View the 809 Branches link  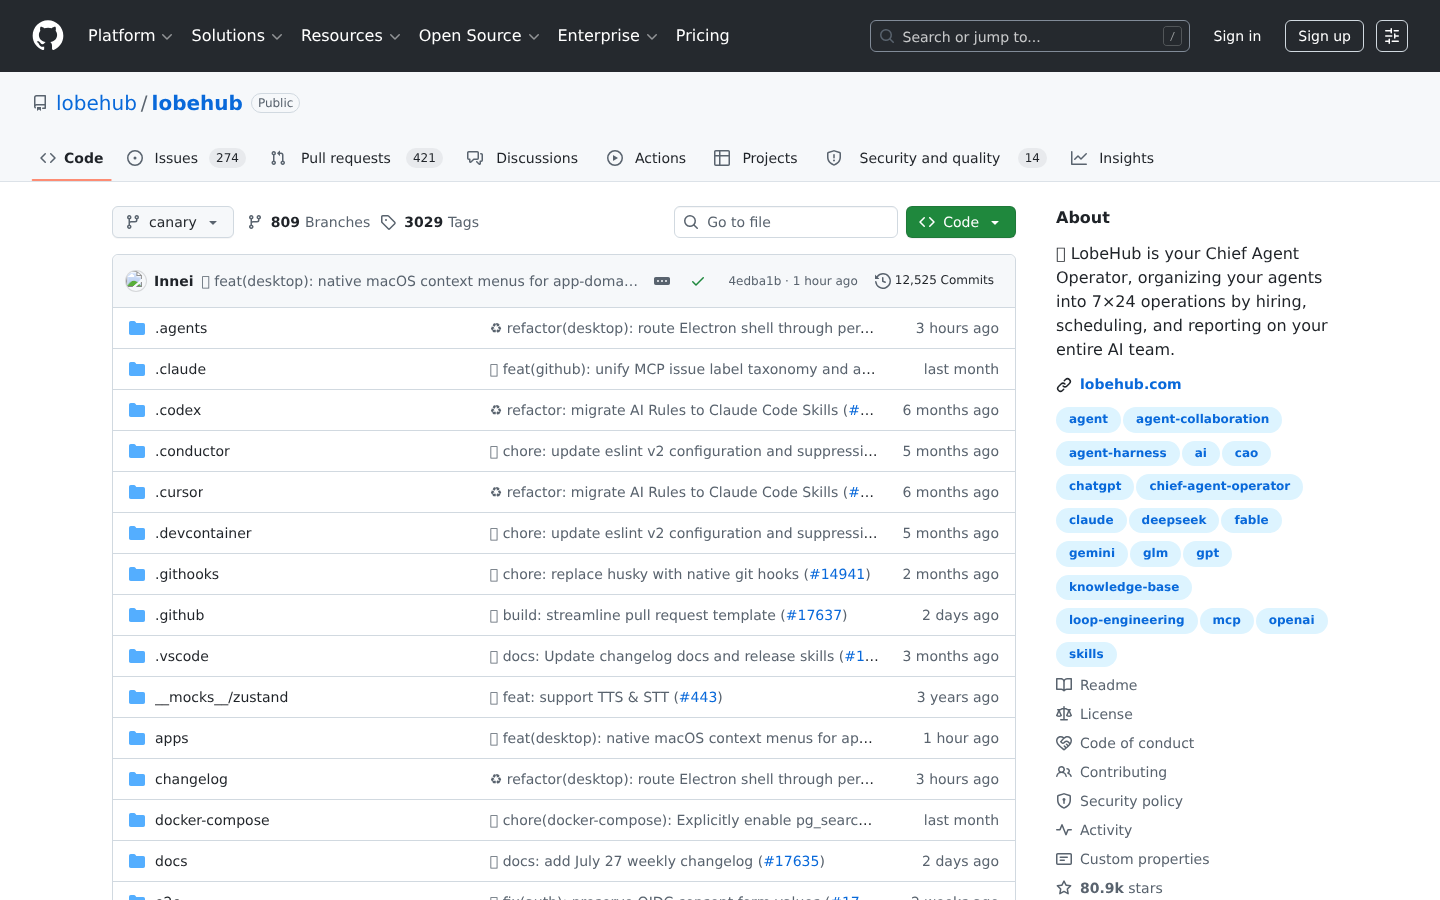[309, 222]
